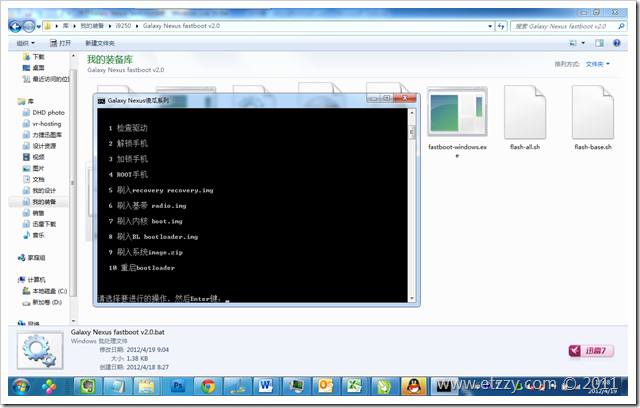
Task: Click the 我的装备 breadcrumb in address bar
Action: tap(92, 26)
